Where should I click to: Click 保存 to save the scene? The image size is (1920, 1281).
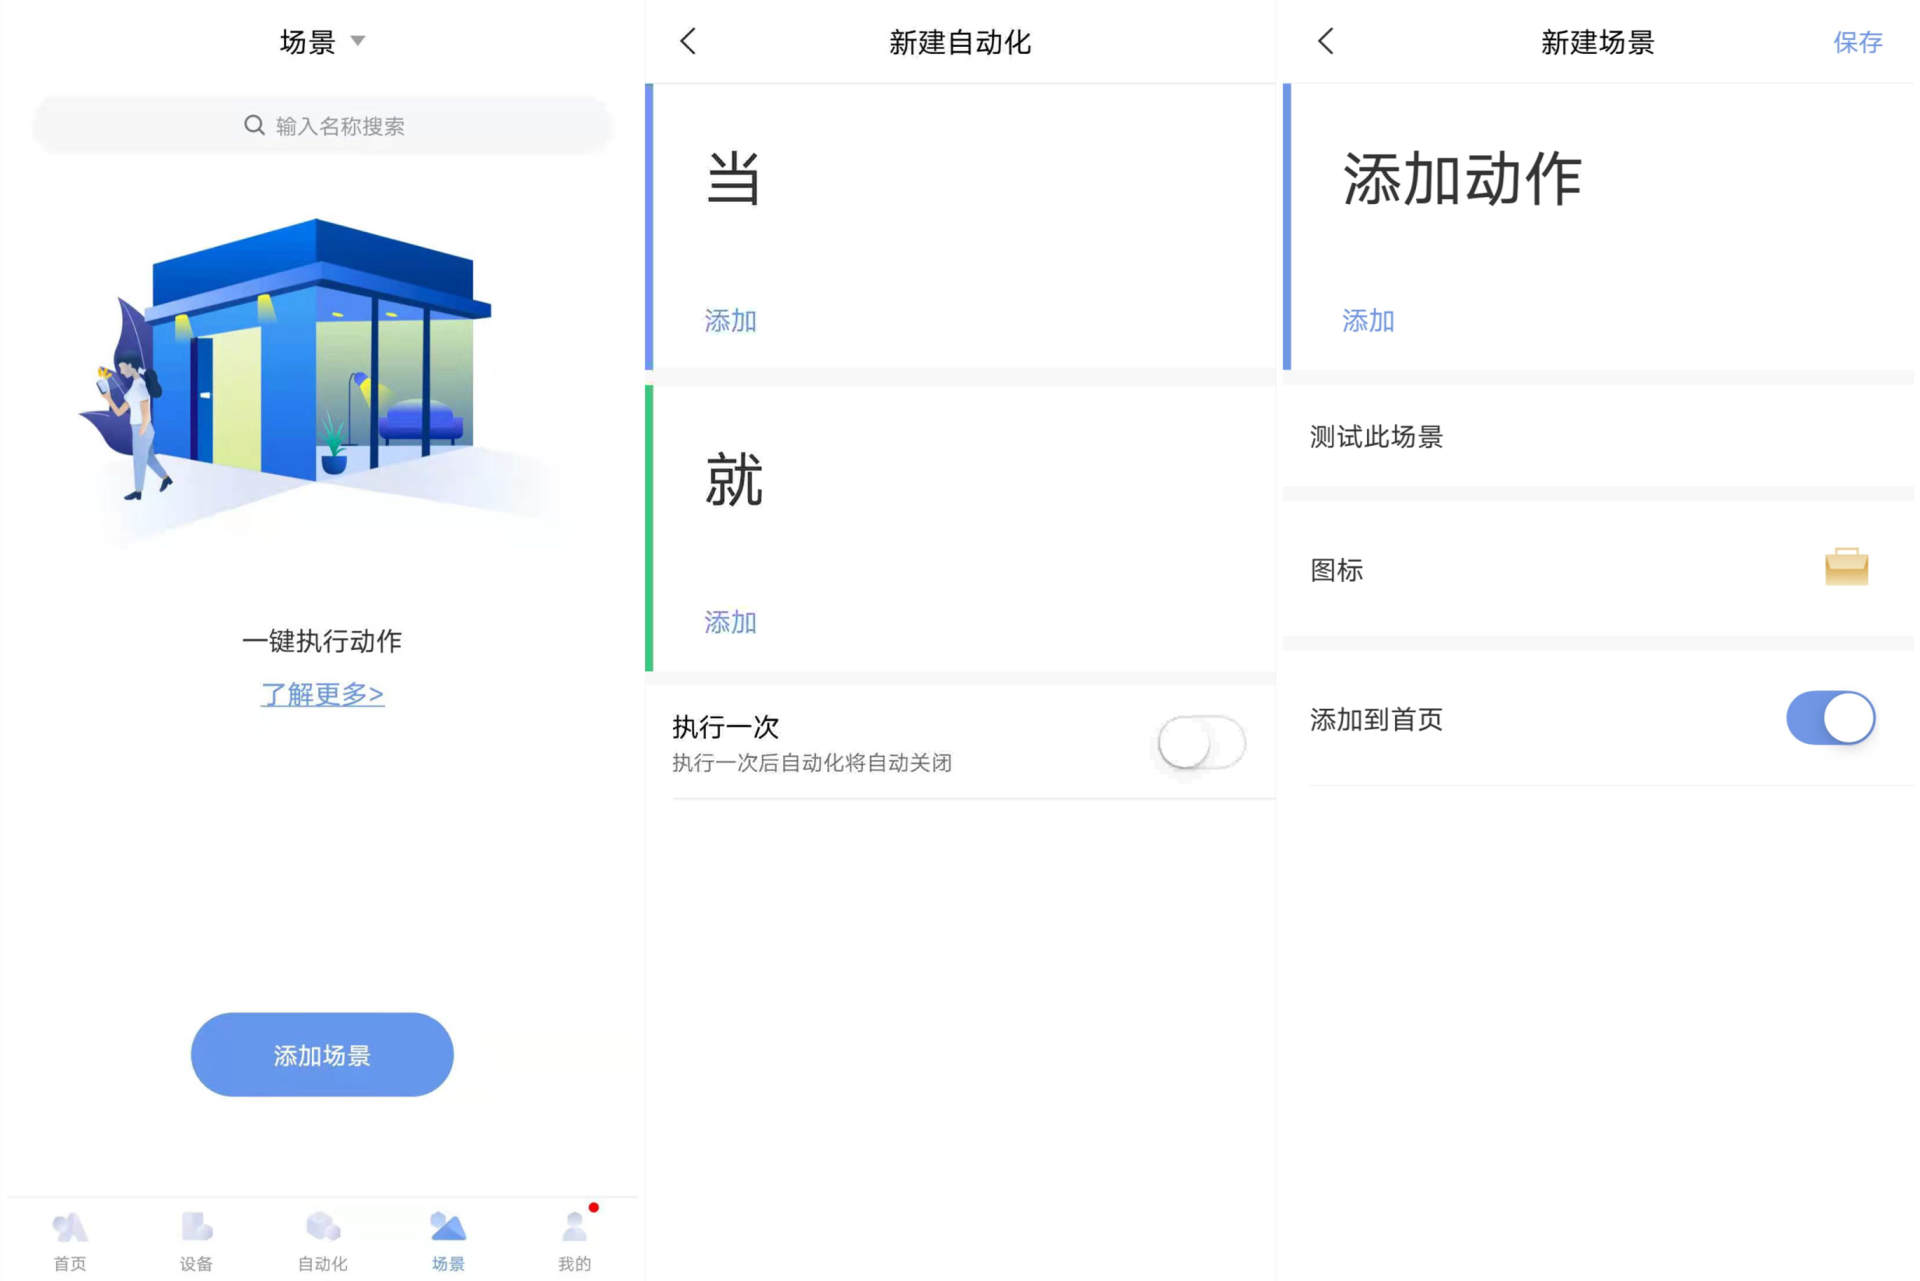(x=1857, y=42)
